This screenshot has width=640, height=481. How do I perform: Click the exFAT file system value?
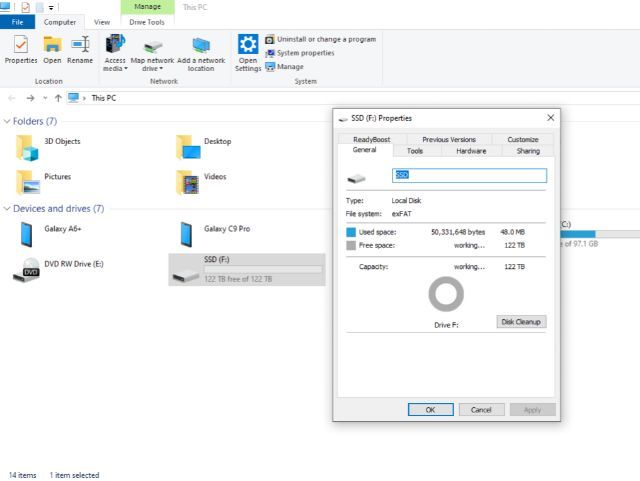click(402, 214)
